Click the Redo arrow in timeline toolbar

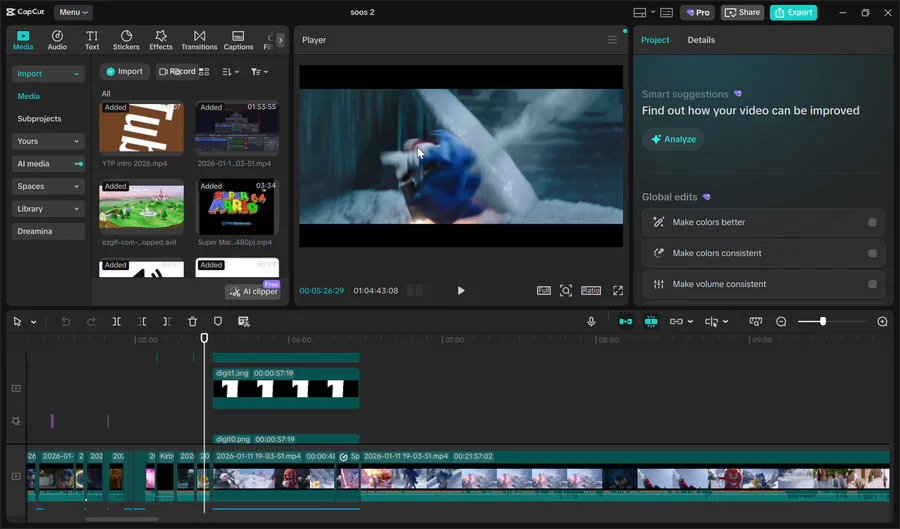click(91, 321)
